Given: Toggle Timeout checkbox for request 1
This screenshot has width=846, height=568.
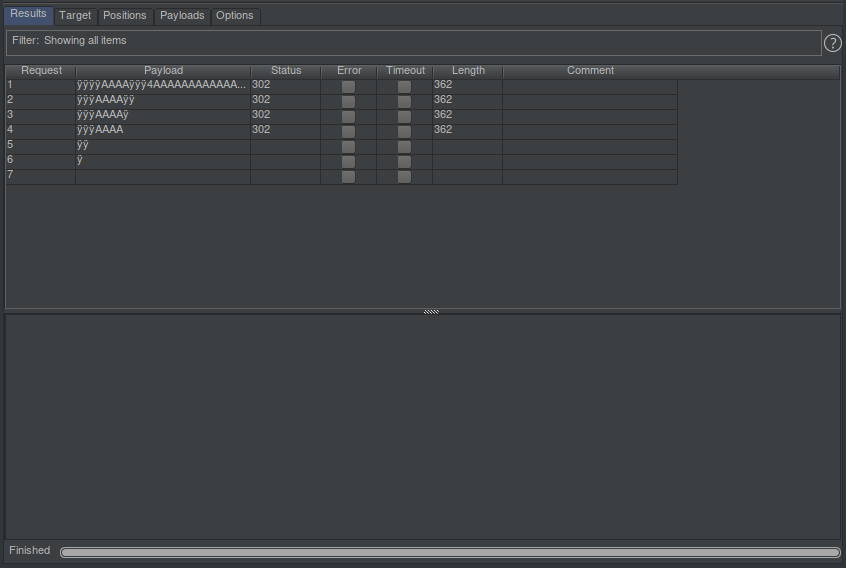Looking at the screenshot, I should pos(404,87).
